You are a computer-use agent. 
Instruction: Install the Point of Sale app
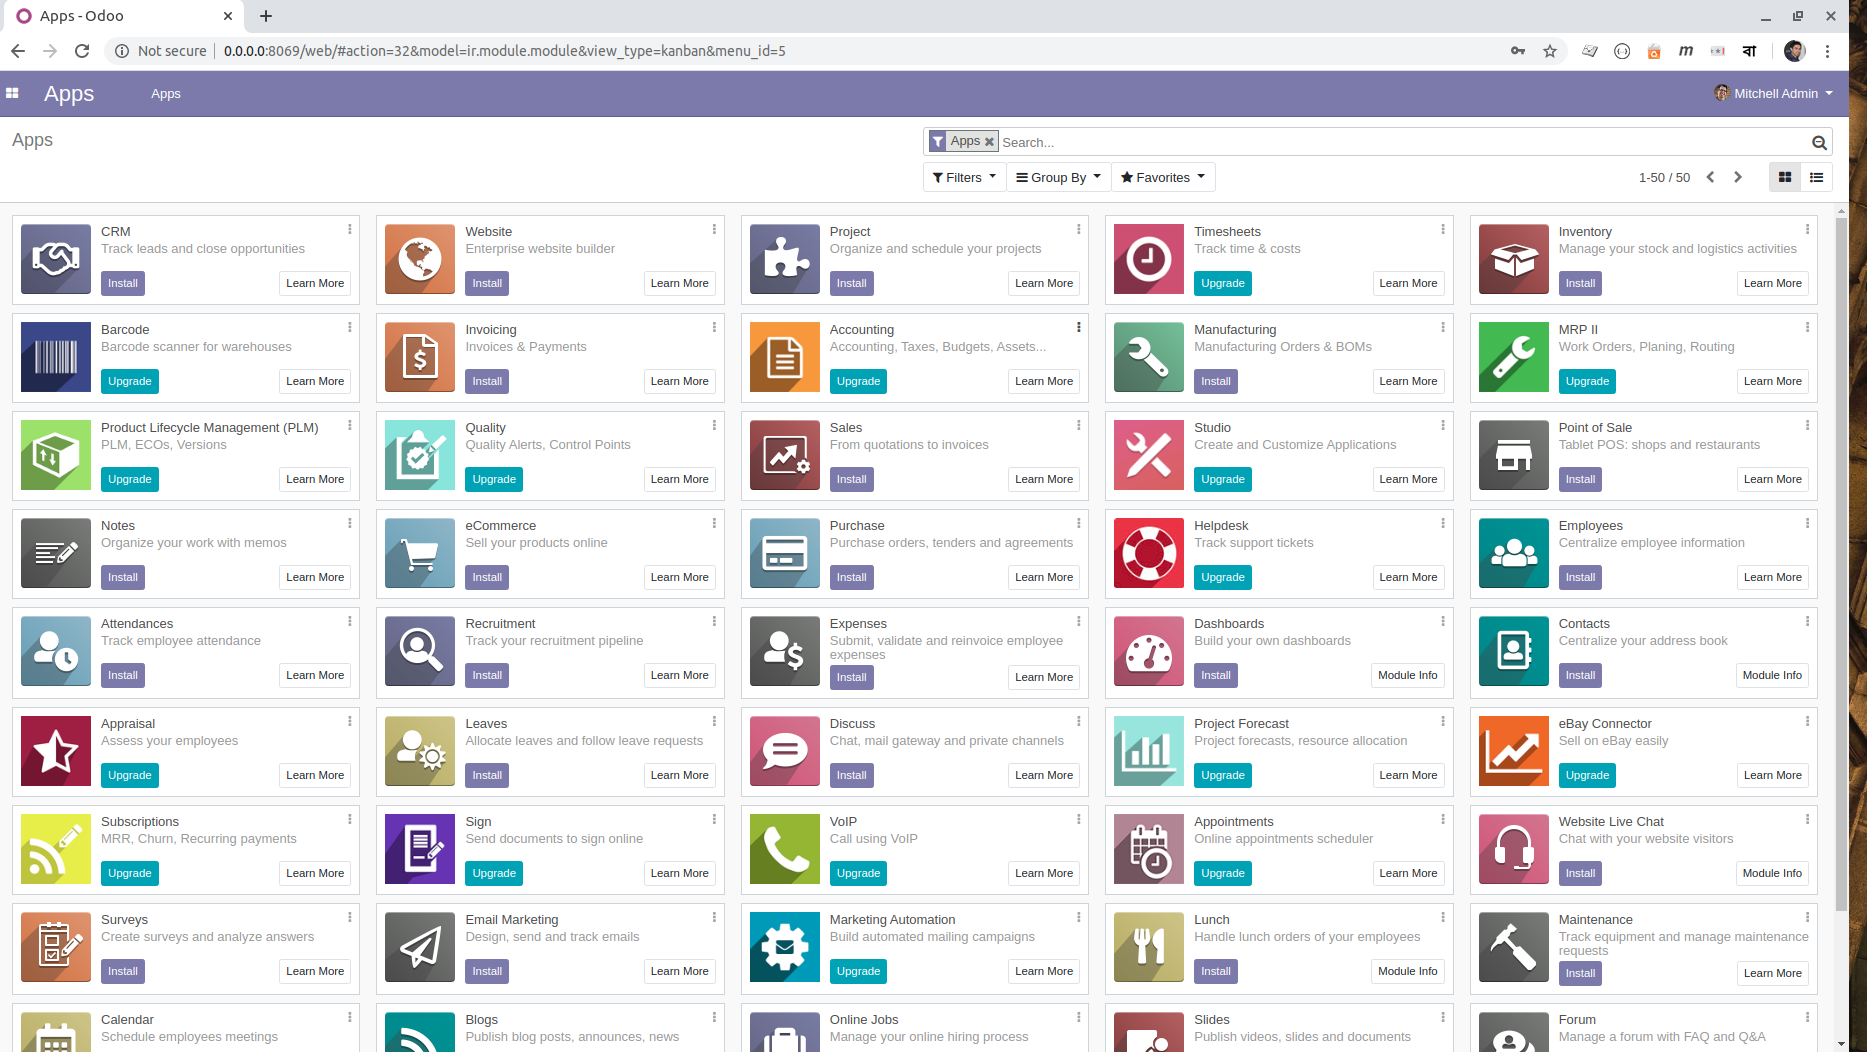pyautogui.click(x=1580, y=479)
